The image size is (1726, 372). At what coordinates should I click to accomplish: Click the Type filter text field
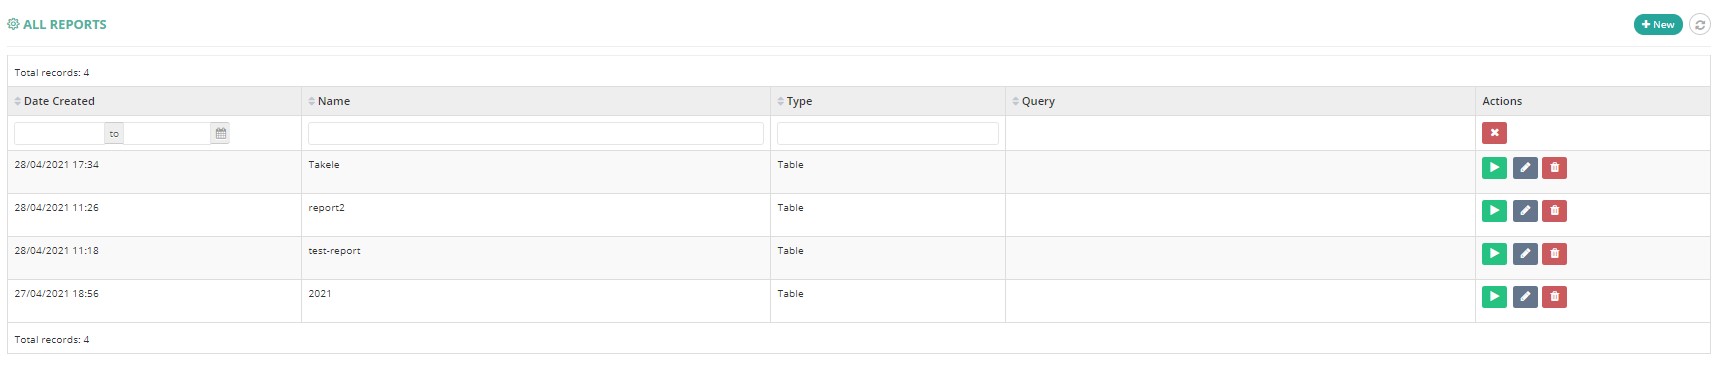[x=888, y=133]
